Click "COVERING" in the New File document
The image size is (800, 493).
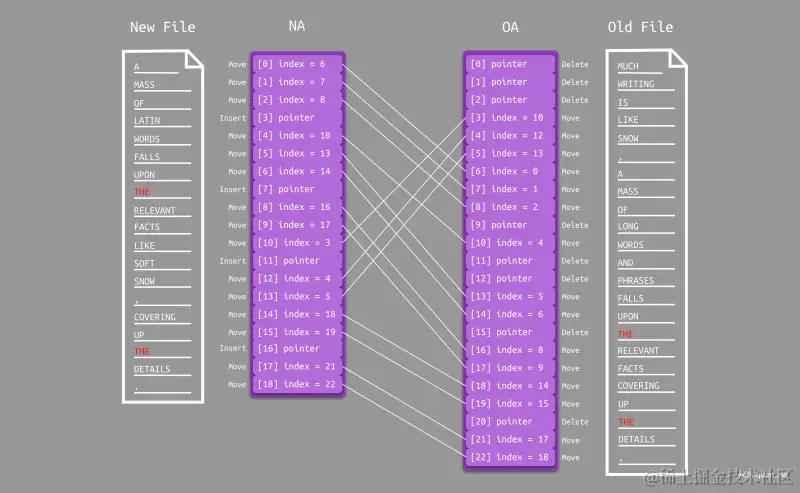155,317
